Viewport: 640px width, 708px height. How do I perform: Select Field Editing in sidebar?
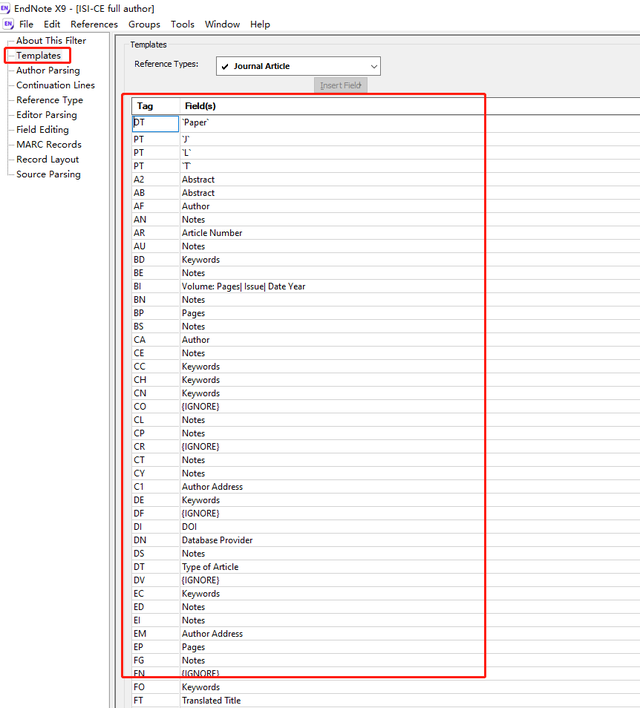click(x=42, y=130)
